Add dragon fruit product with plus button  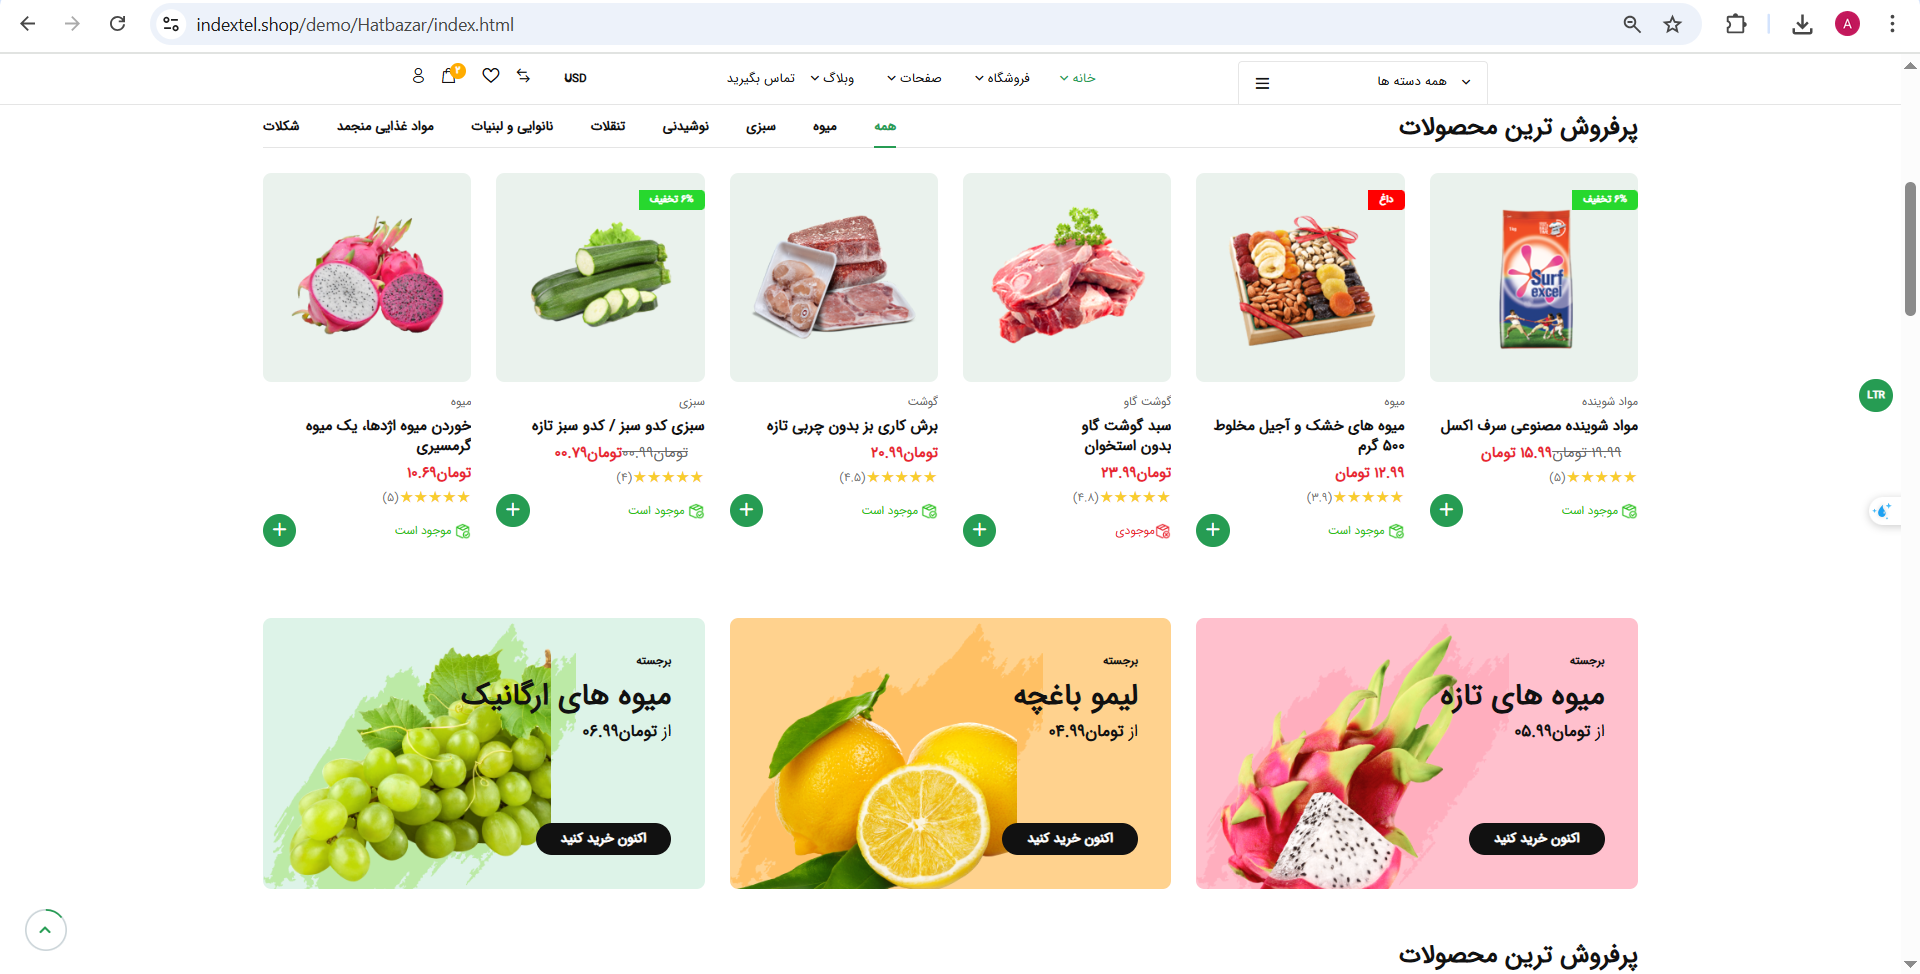pyautogui.click(x=280, y=530)
